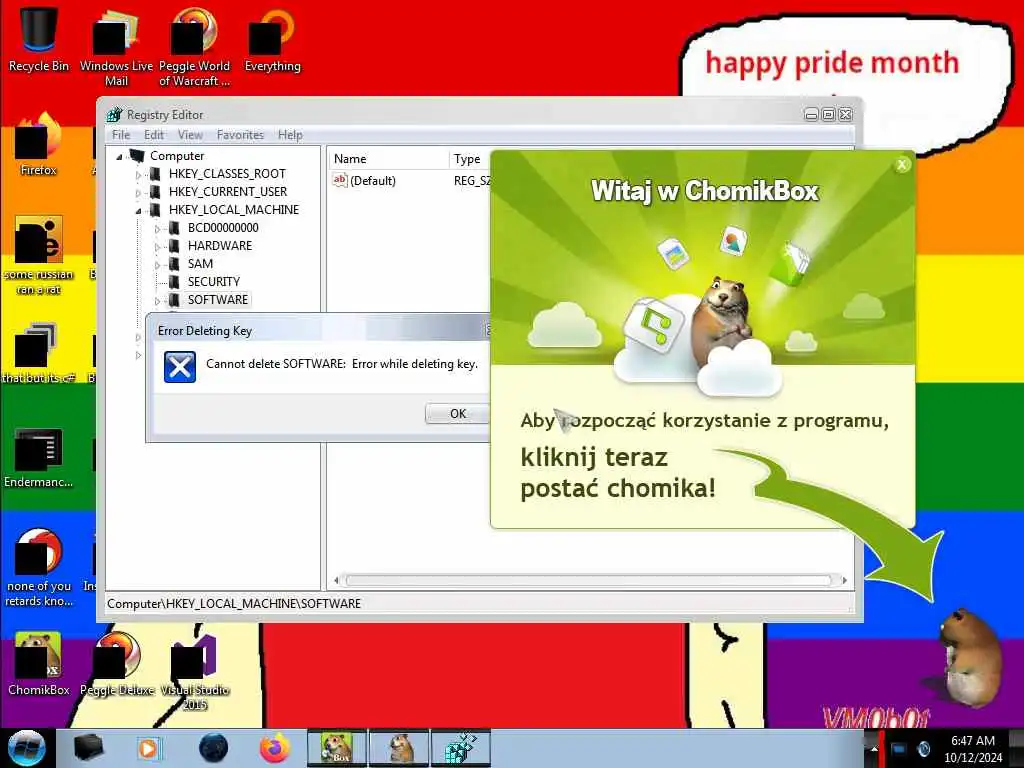Expand the BCD00000000 key

pos(157,229)
